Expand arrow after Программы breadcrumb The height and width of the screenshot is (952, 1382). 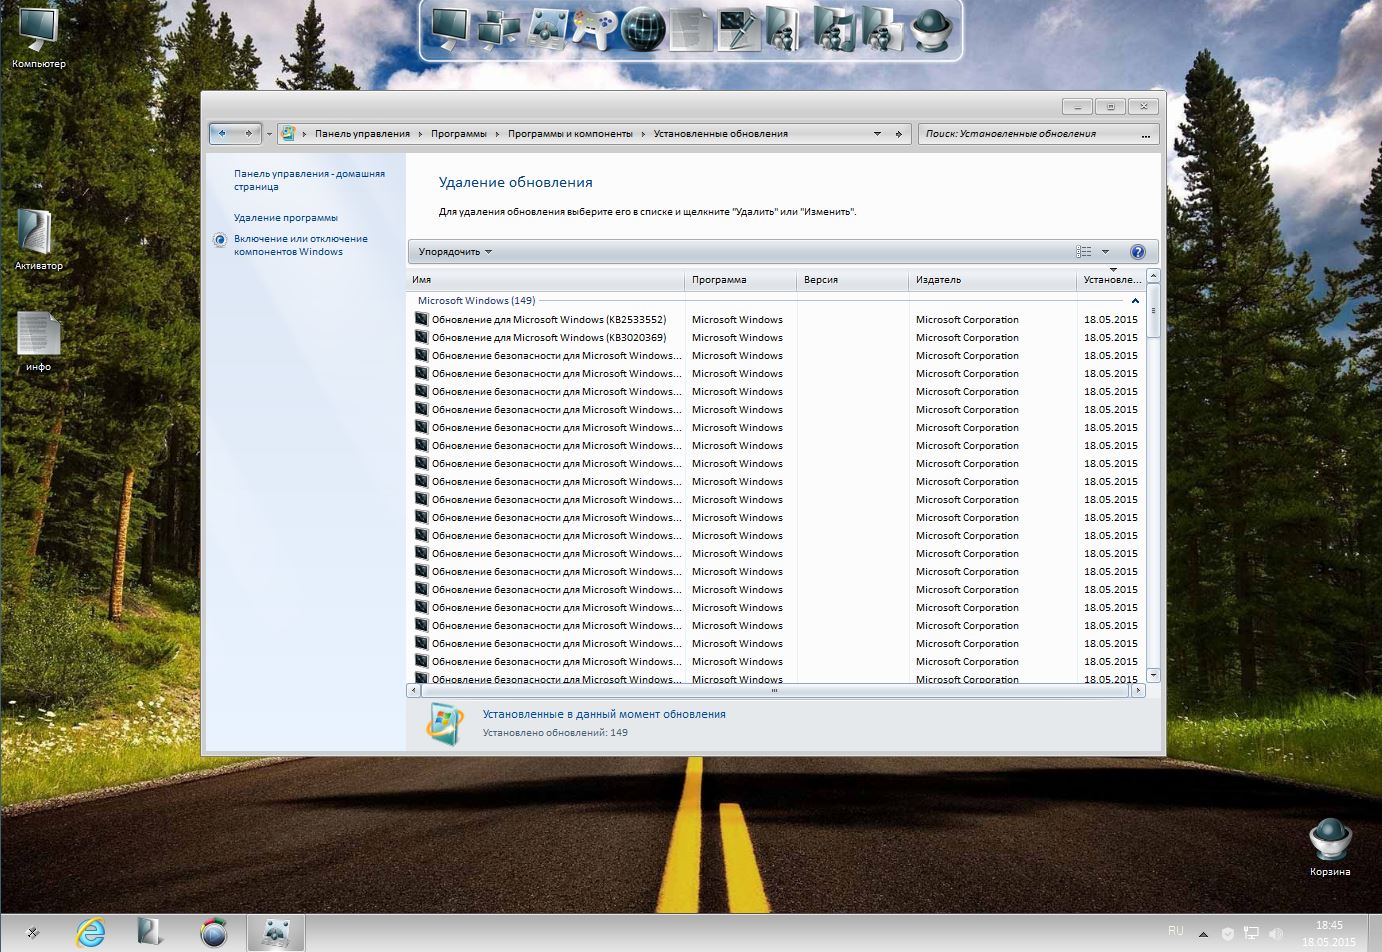[497, 134]
